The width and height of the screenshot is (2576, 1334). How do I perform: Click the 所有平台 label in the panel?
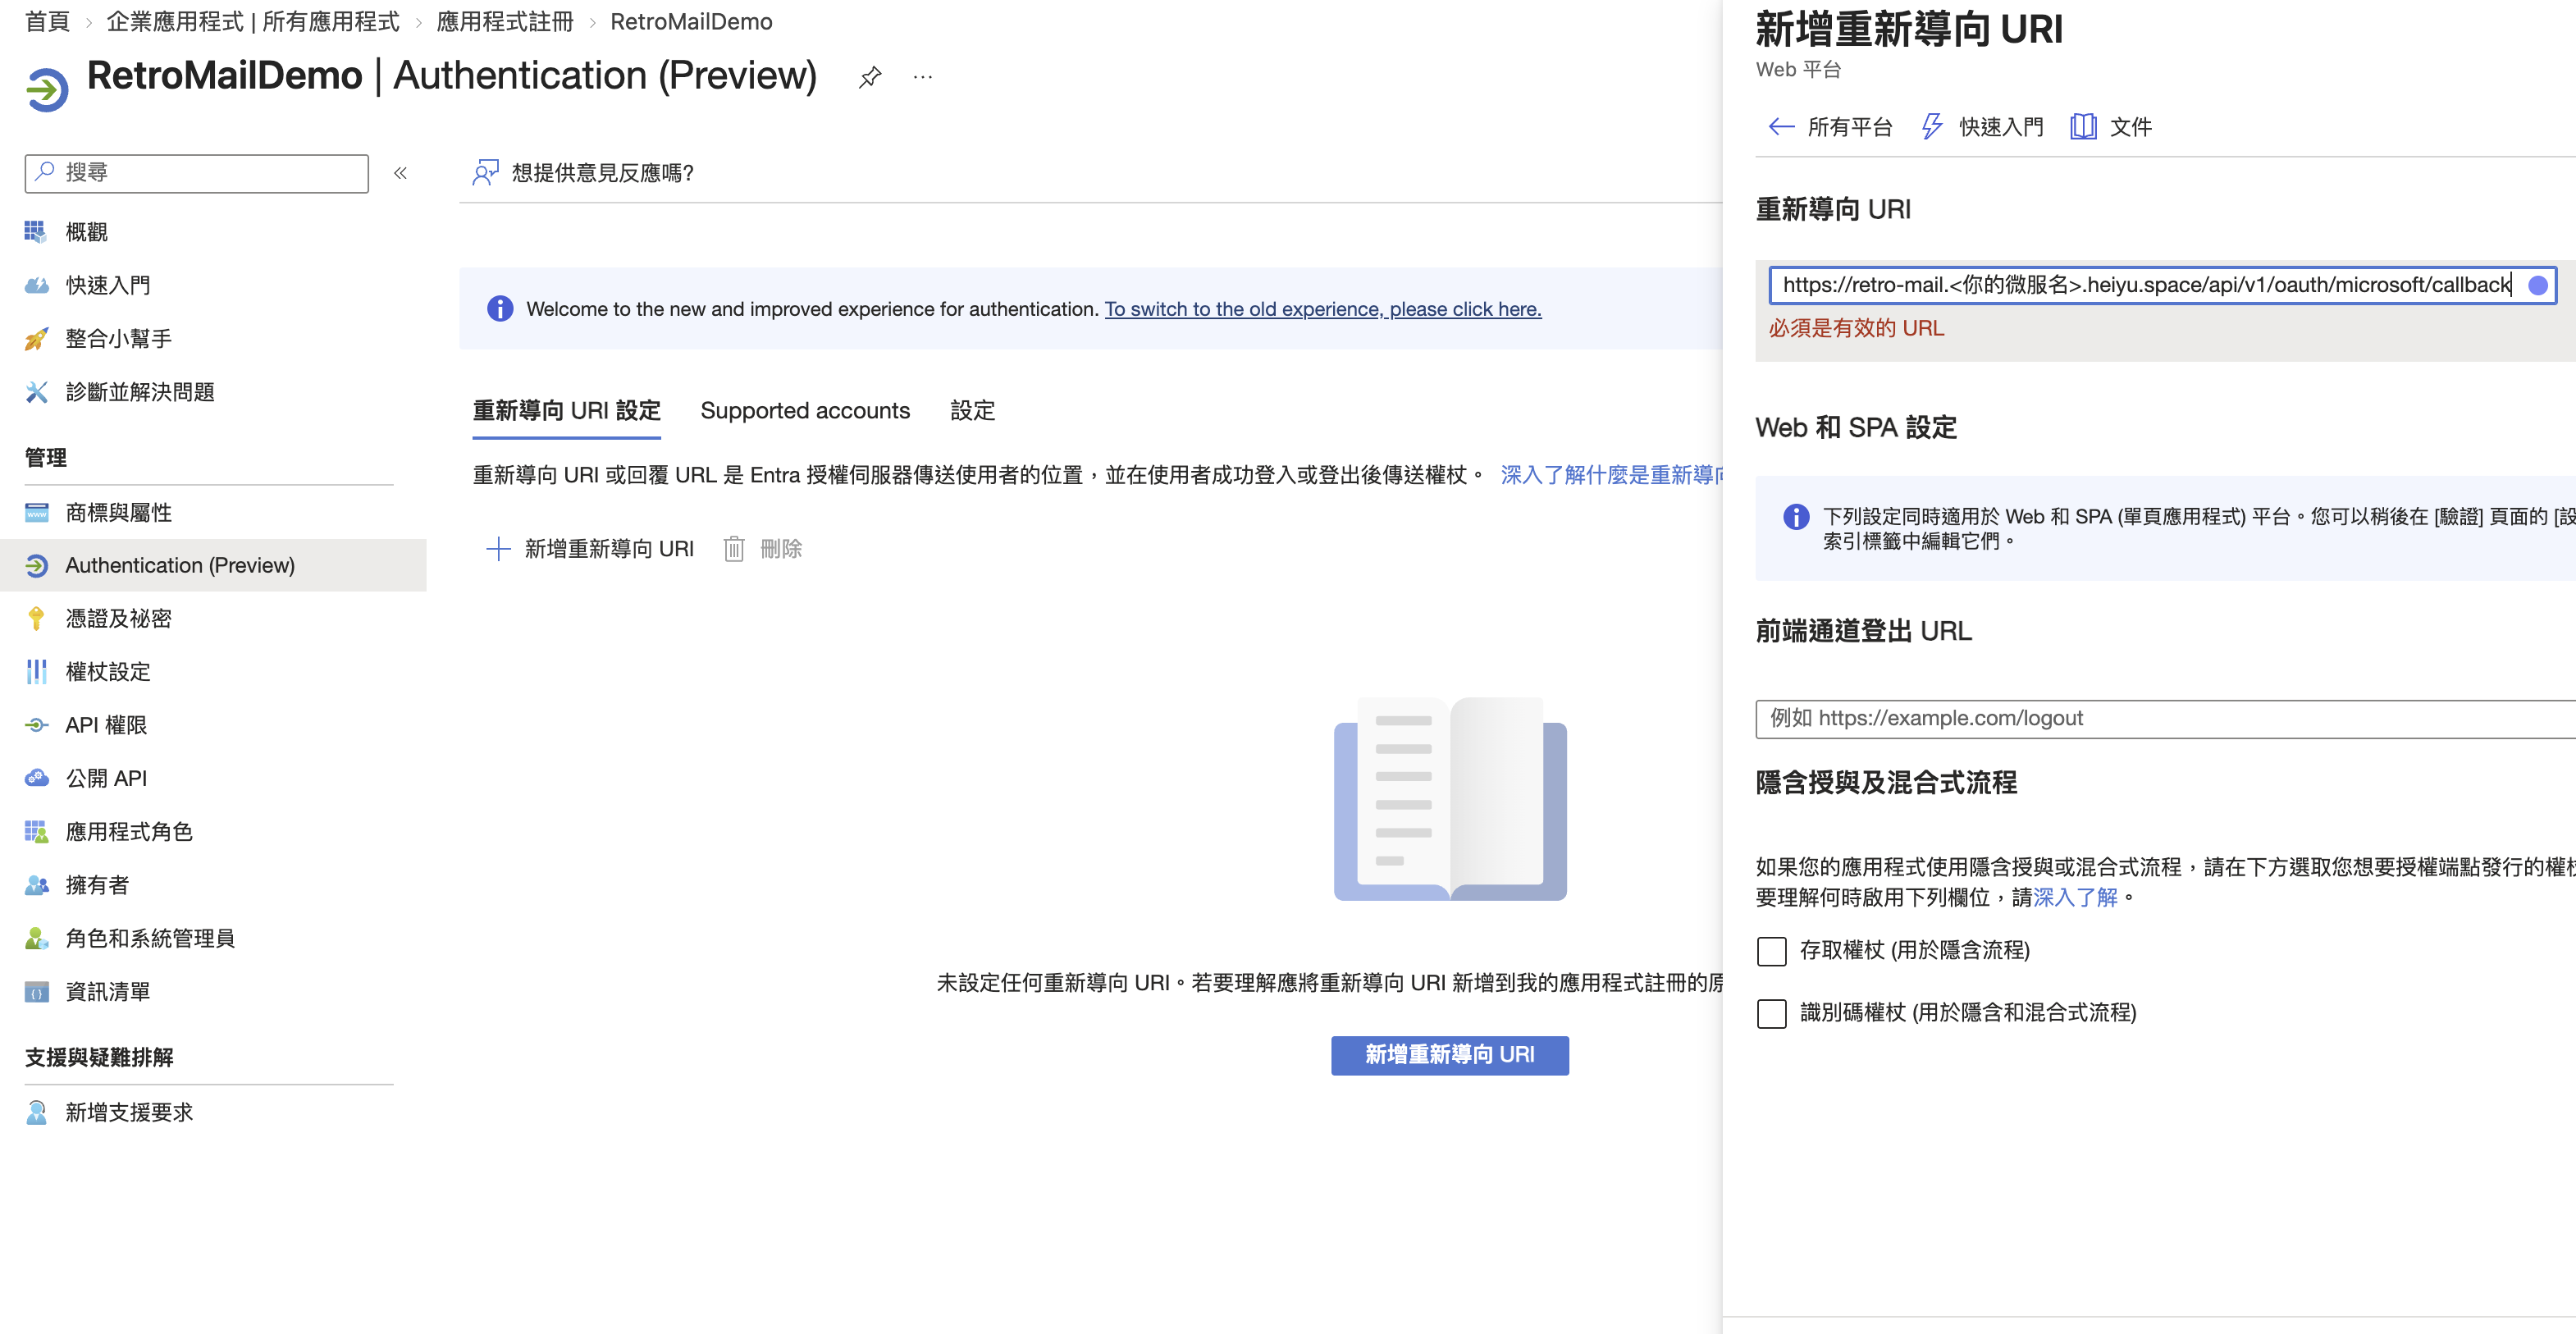1850,127
